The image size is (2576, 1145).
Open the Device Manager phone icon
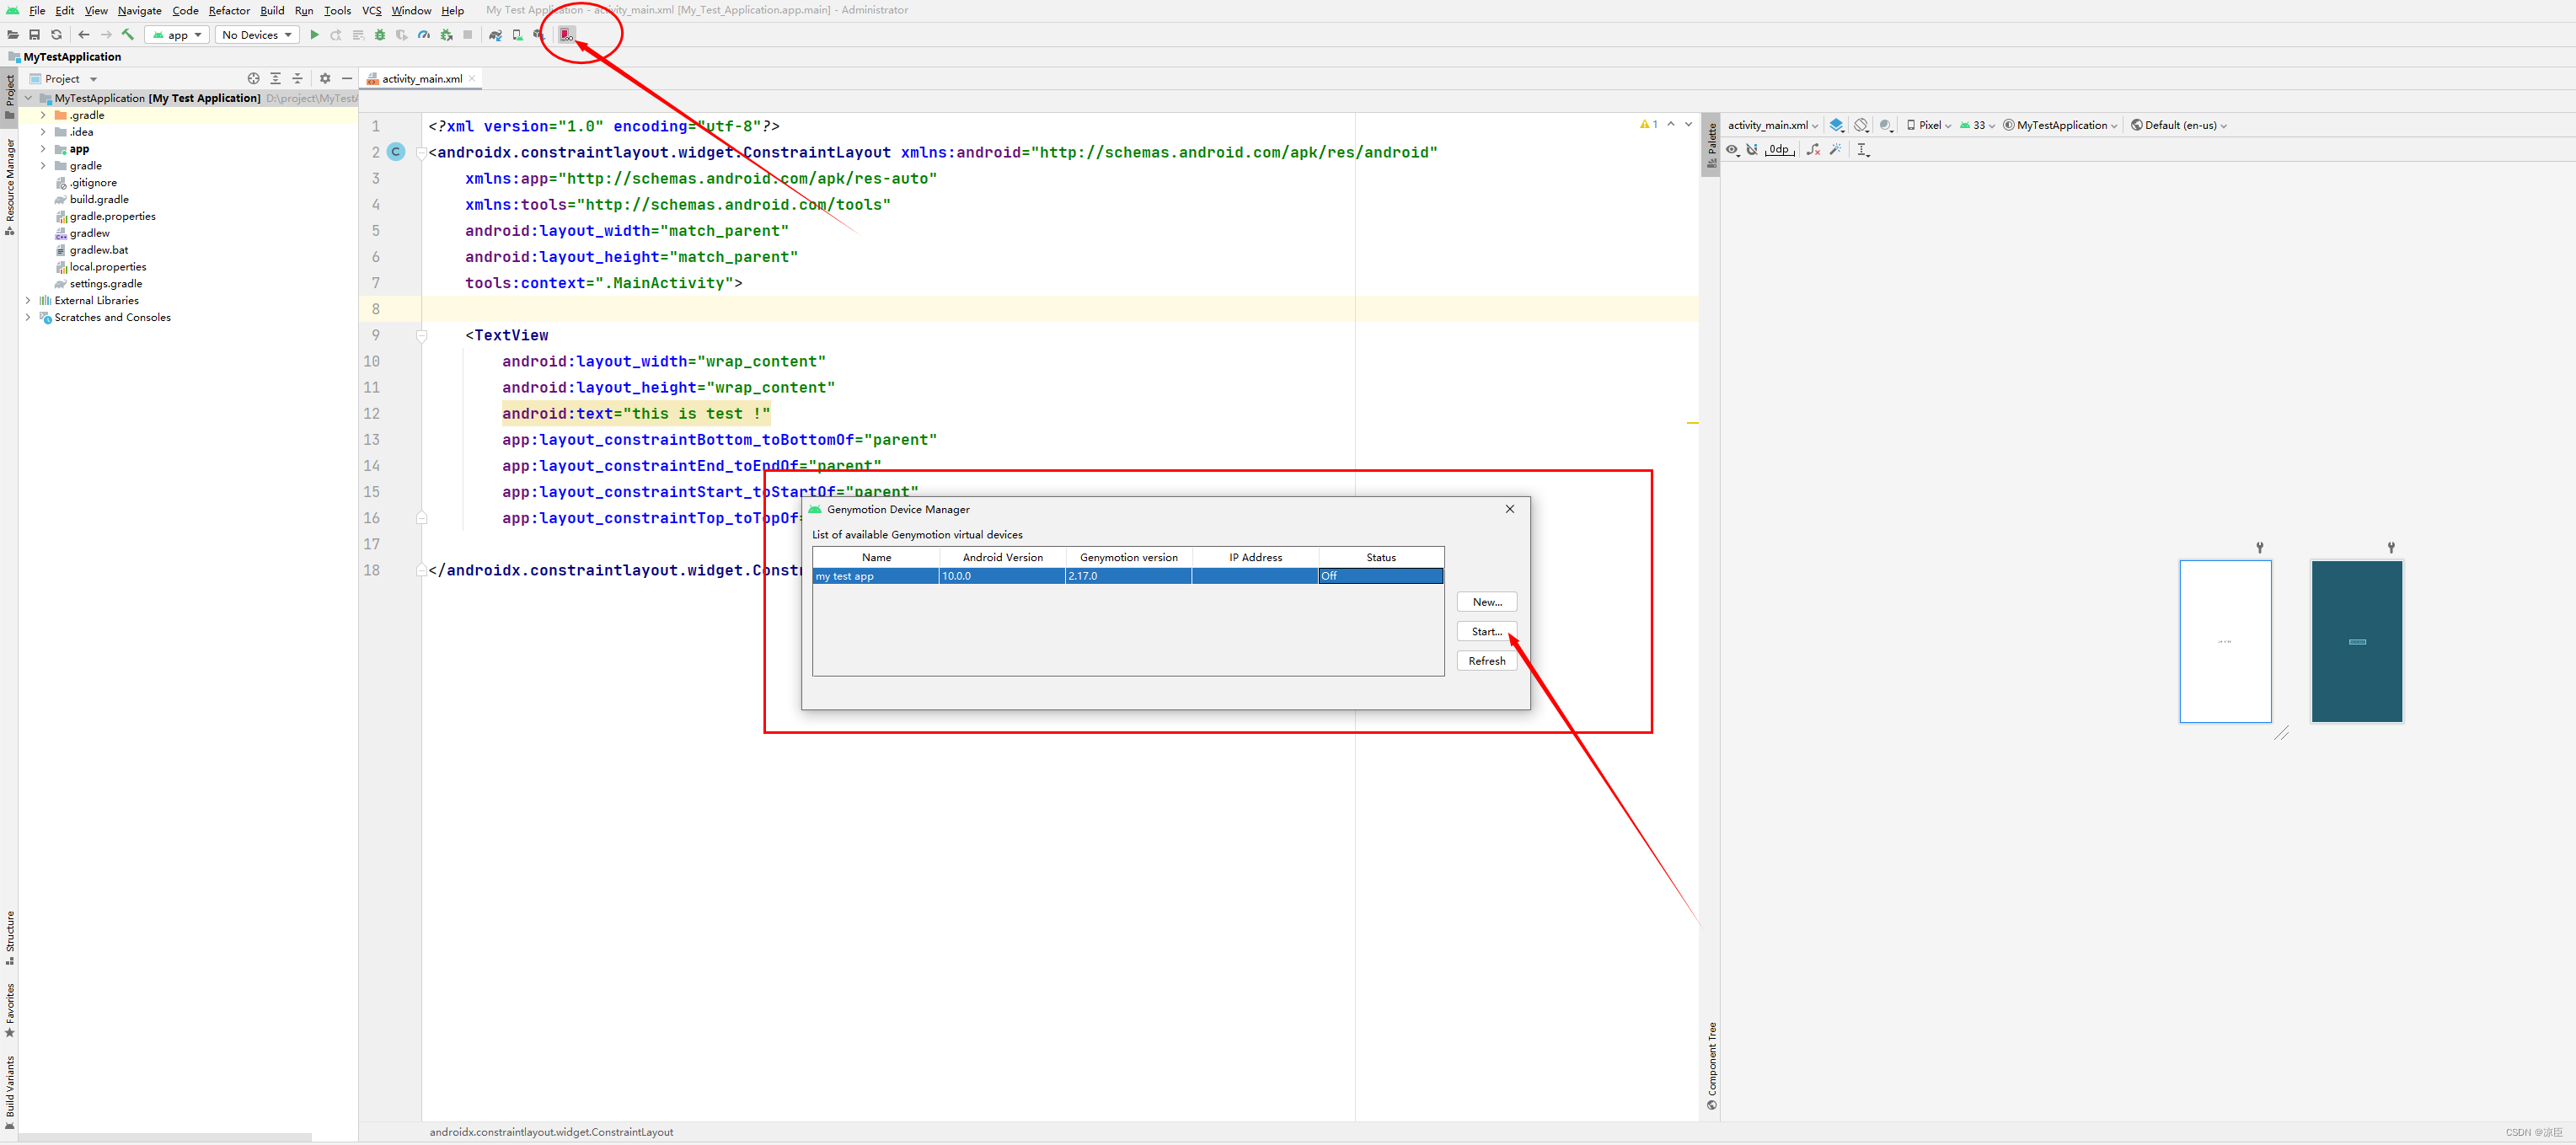(x=517, y=35)
